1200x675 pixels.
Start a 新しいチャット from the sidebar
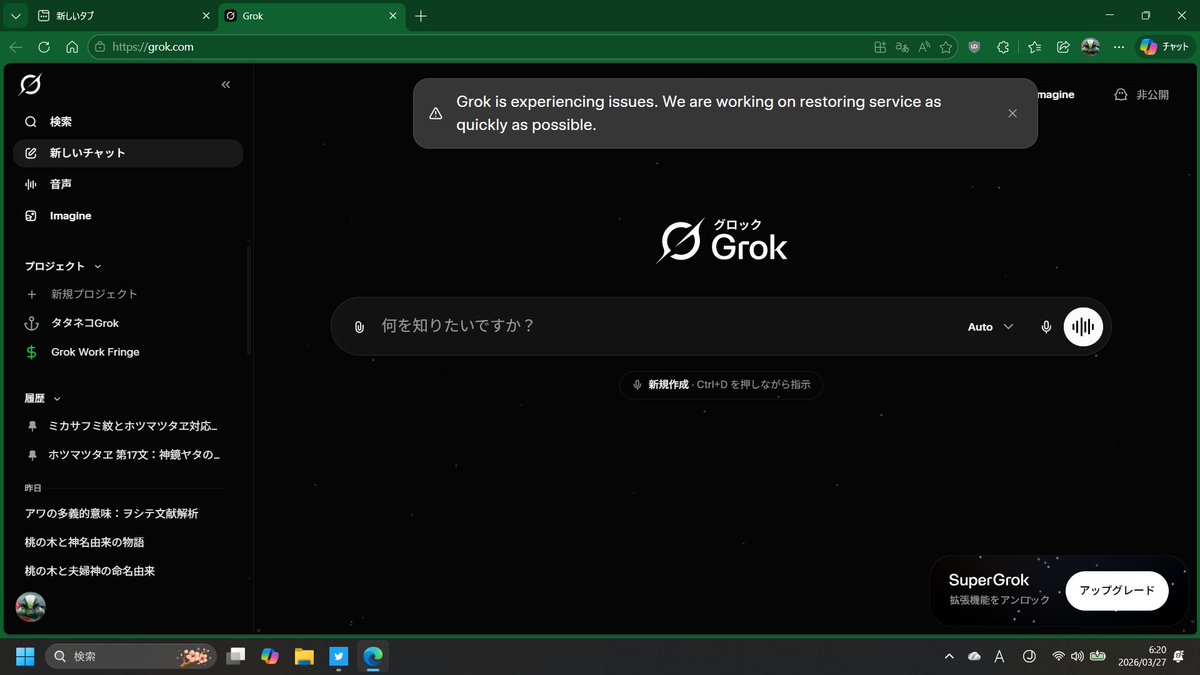coord(128,153)
